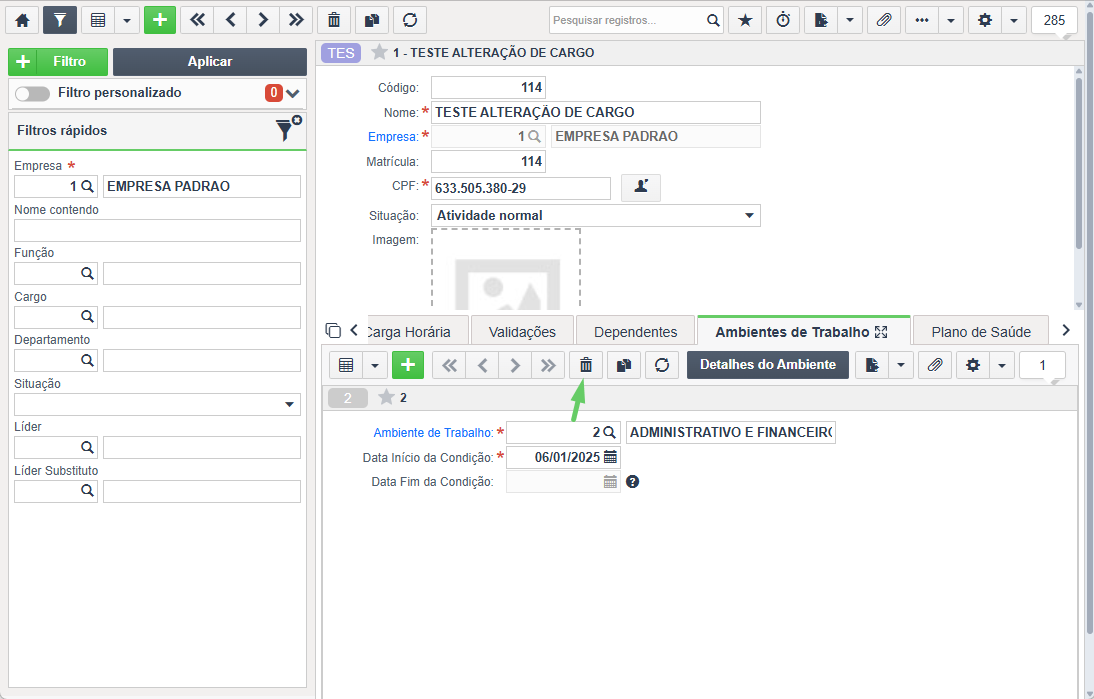Open the Situação dropdown showing Atividade normal
Screen dimensions: 1094x699
tap(596, 216)
